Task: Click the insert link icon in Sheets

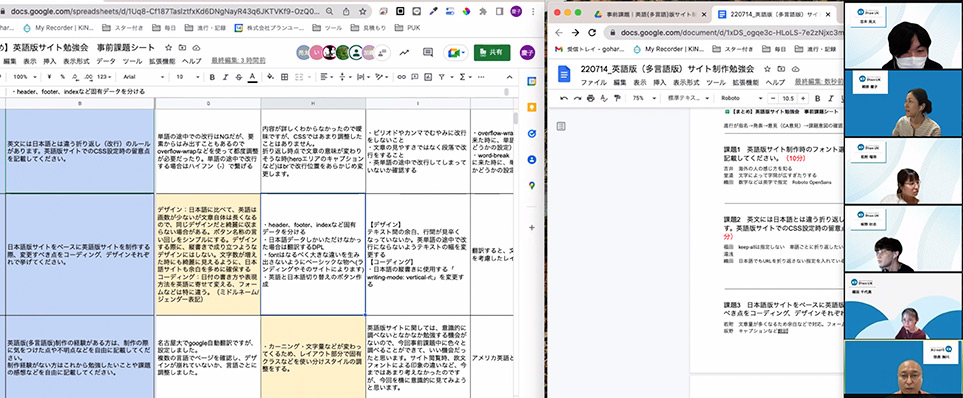Action: (402, 77)
